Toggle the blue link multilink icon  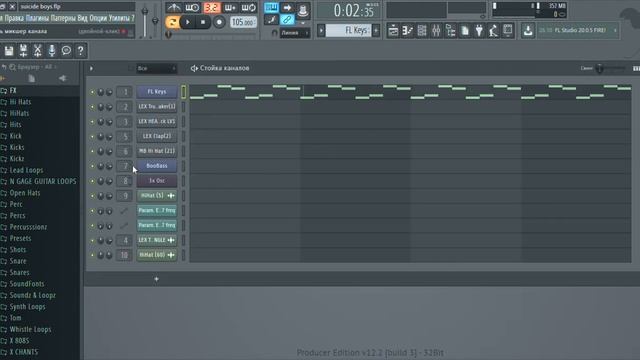coord(287,20)
